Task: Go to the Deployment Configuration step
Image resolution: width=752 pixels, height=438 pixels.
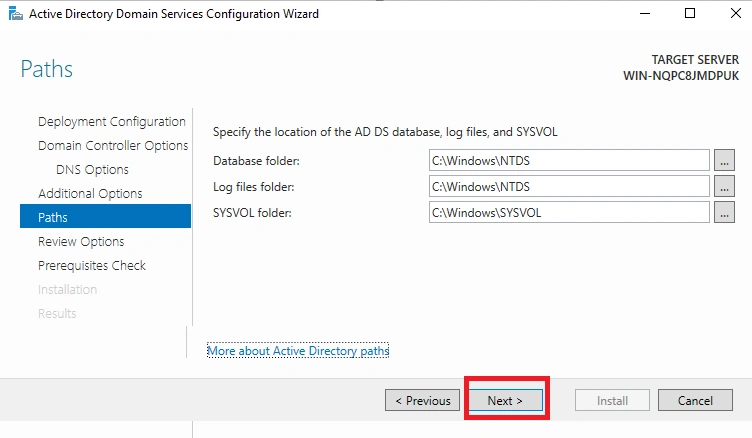Action: (112, 121)
